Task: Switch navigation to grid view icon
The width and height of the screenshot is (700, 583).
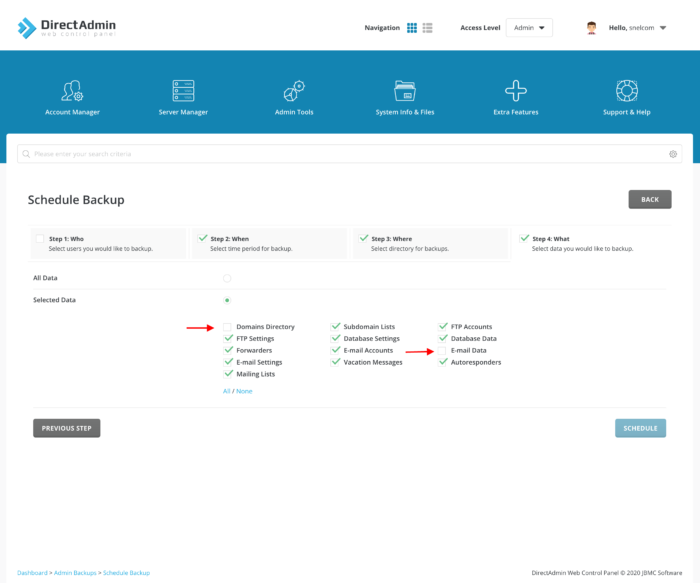Action: point(412,28)
